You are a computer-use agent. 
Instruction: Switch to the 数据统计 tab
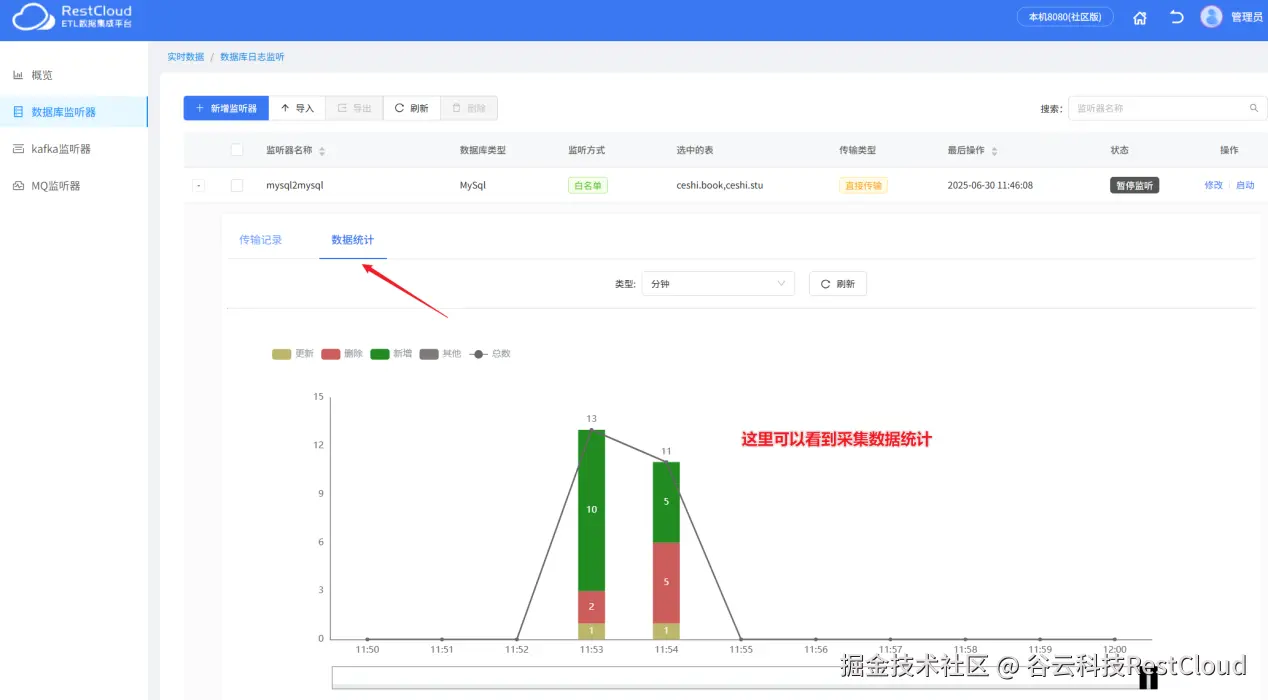(353, 240)
